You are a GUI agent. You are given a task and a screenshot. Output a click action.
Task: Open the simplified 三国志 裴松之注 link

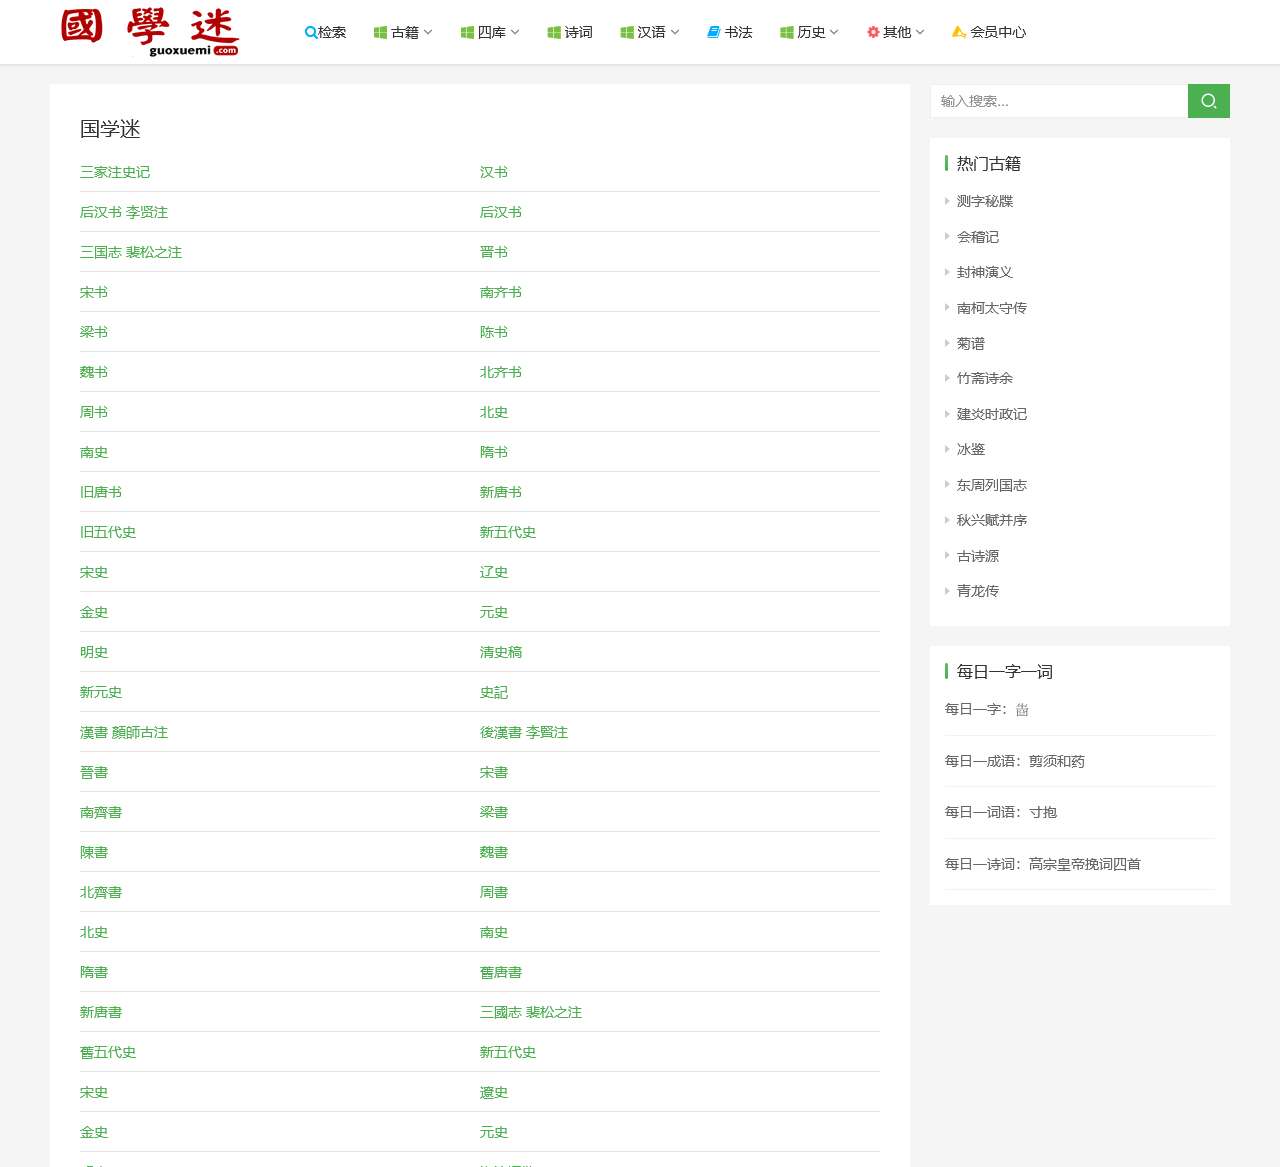tap(131, 252)
